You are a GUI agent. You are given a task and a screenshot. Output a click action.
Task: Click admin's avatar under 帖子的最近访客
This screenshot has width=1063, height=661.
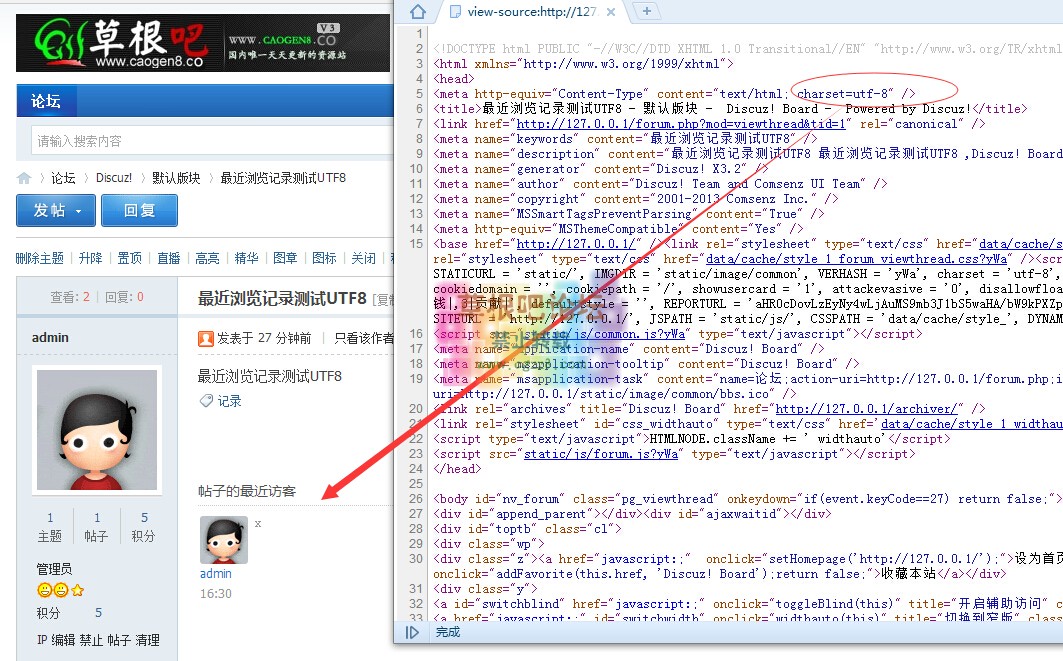(223, 539)
